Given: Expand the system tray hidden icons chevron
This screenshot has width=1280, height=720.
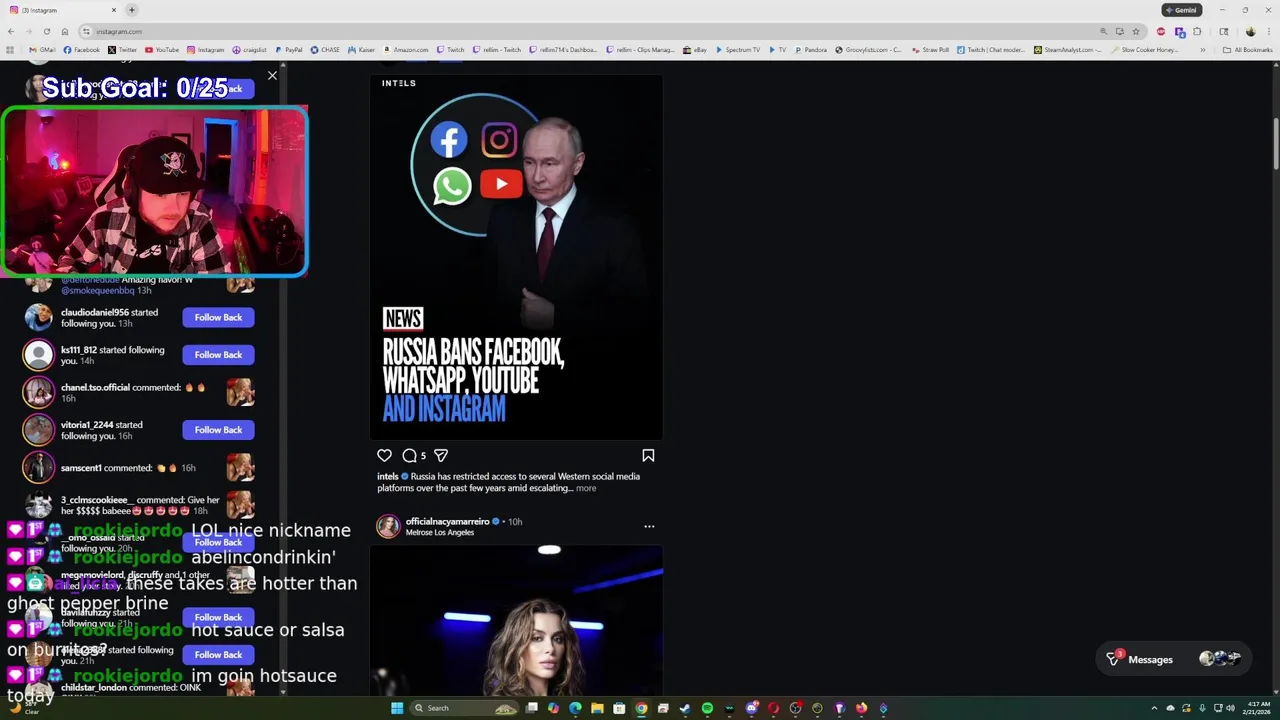Looking at the screenshot, I should pyautogui.click(x=1153, y=708).
